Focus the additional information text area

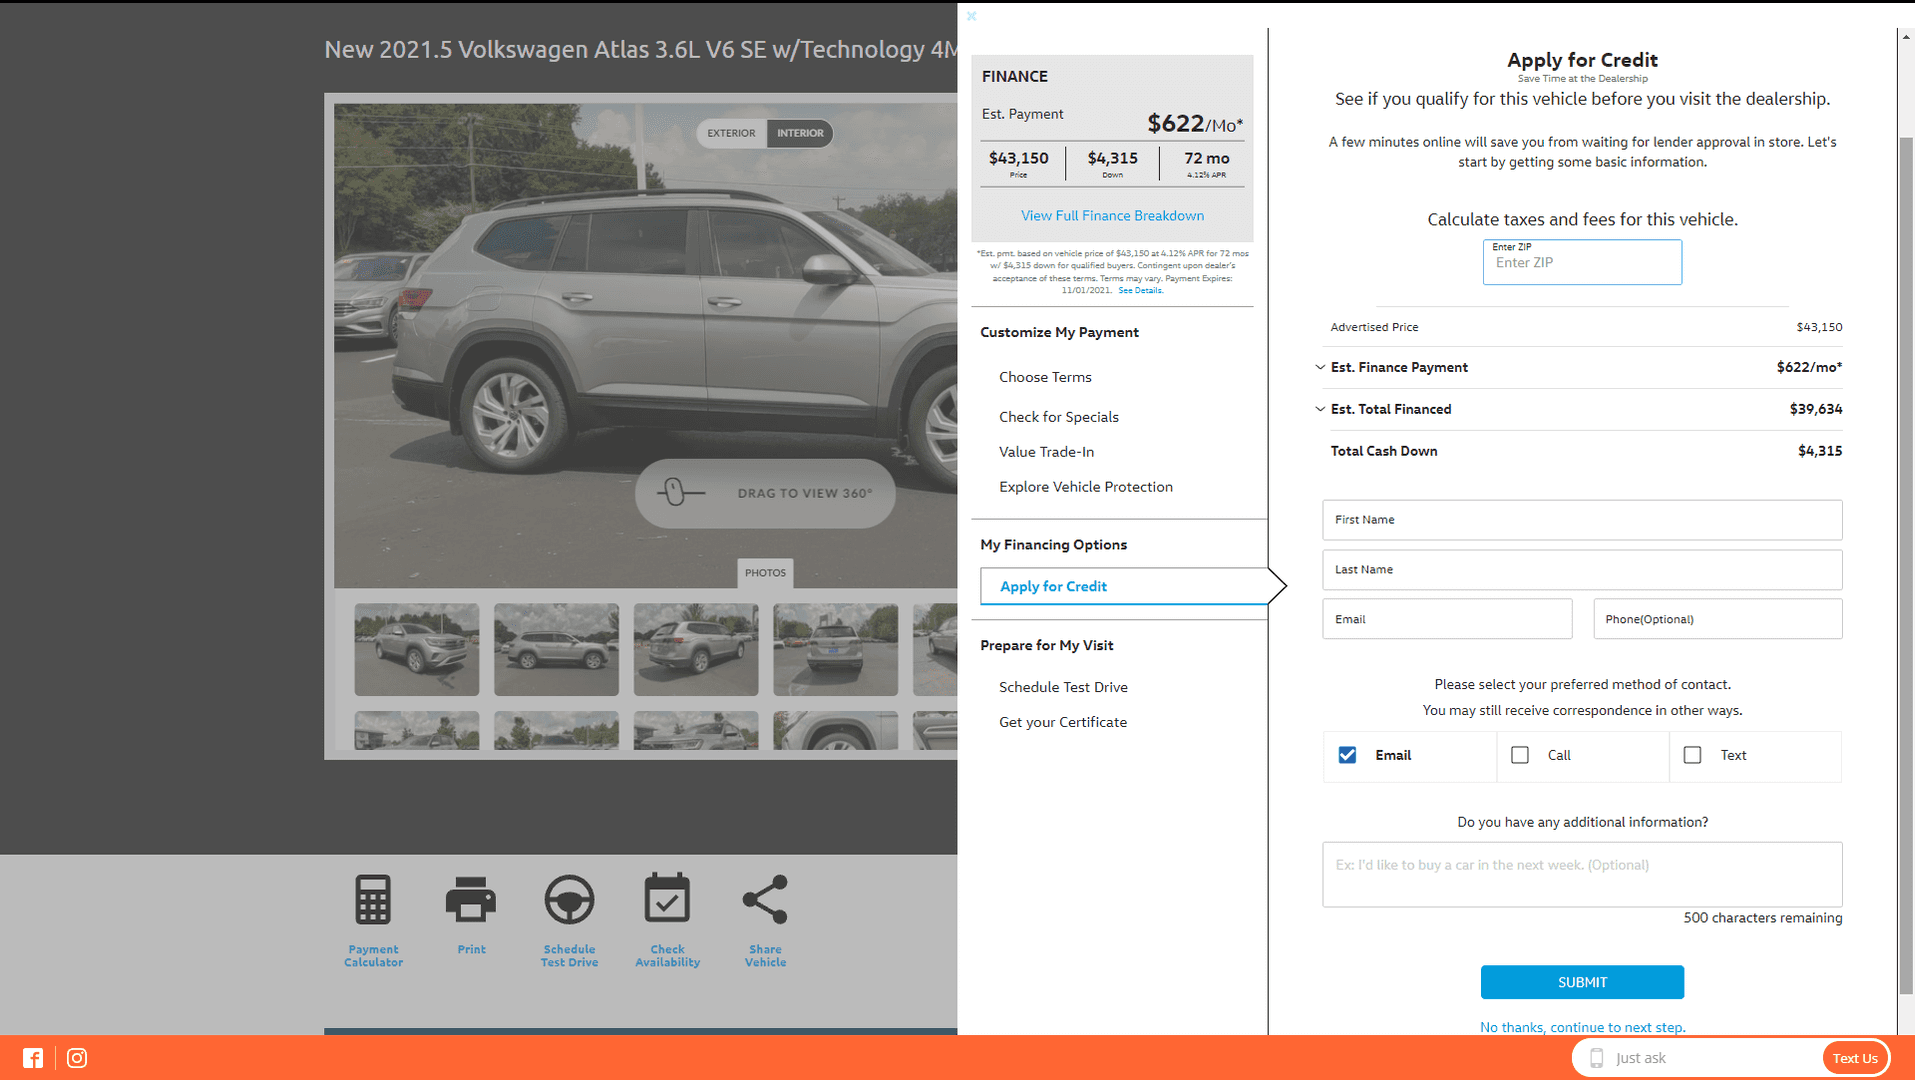tap(1582, 875)
